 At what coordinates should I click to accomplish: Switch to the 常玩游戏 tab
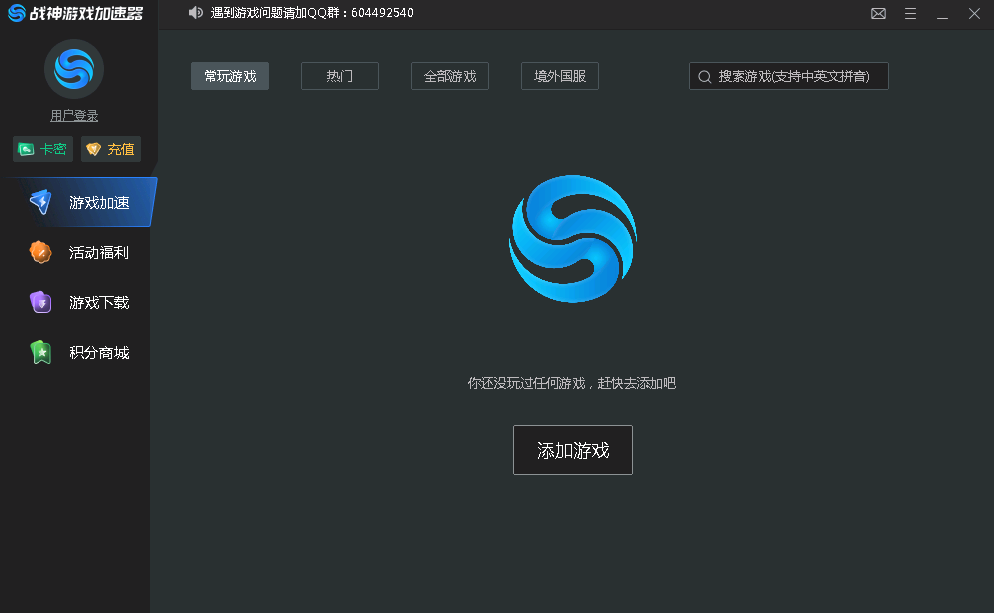[230, 76]
